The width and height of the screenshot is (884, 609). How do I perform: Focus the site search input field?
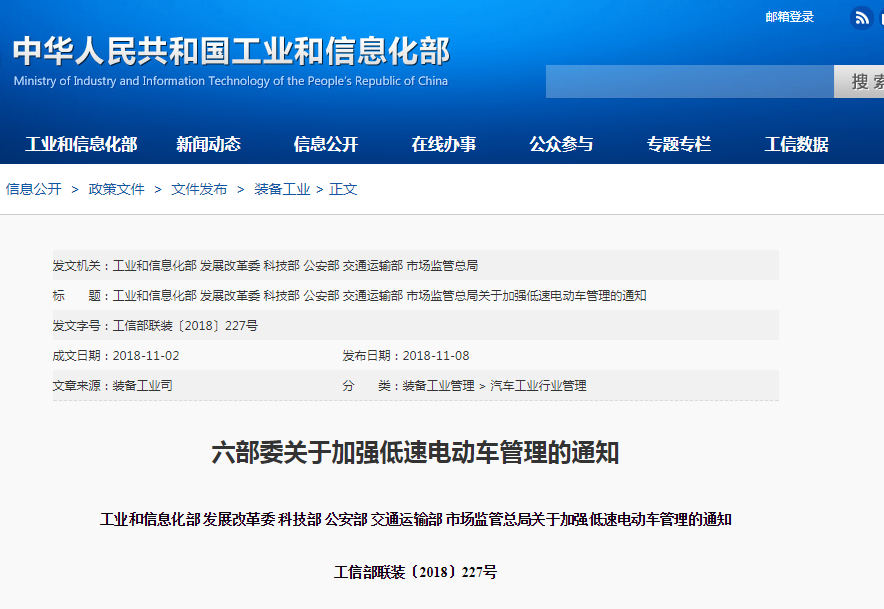coord(689,82)
